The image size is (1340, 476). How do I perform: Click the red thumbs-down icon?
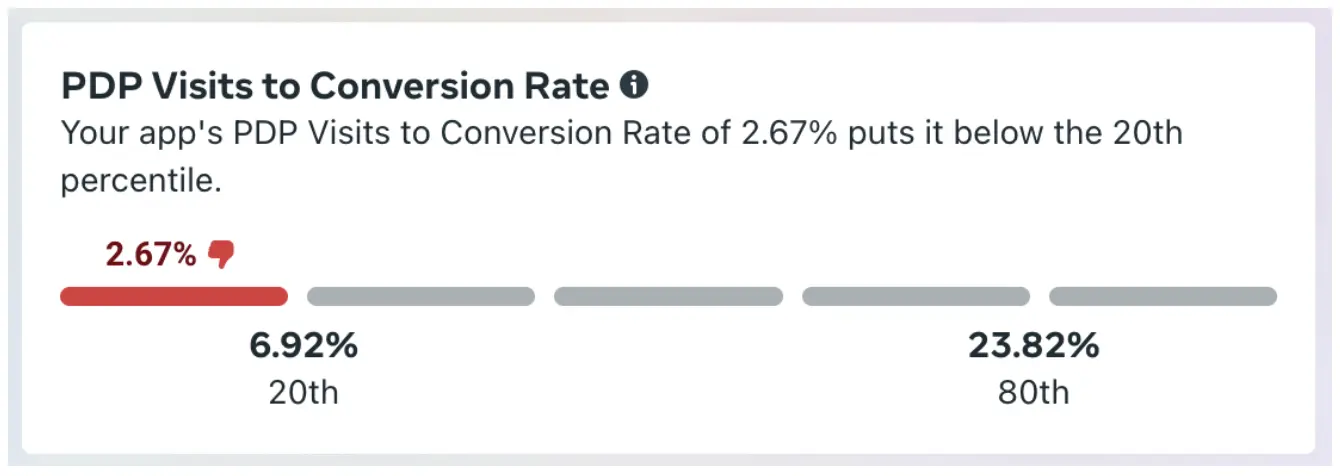[x=221, y=255]
